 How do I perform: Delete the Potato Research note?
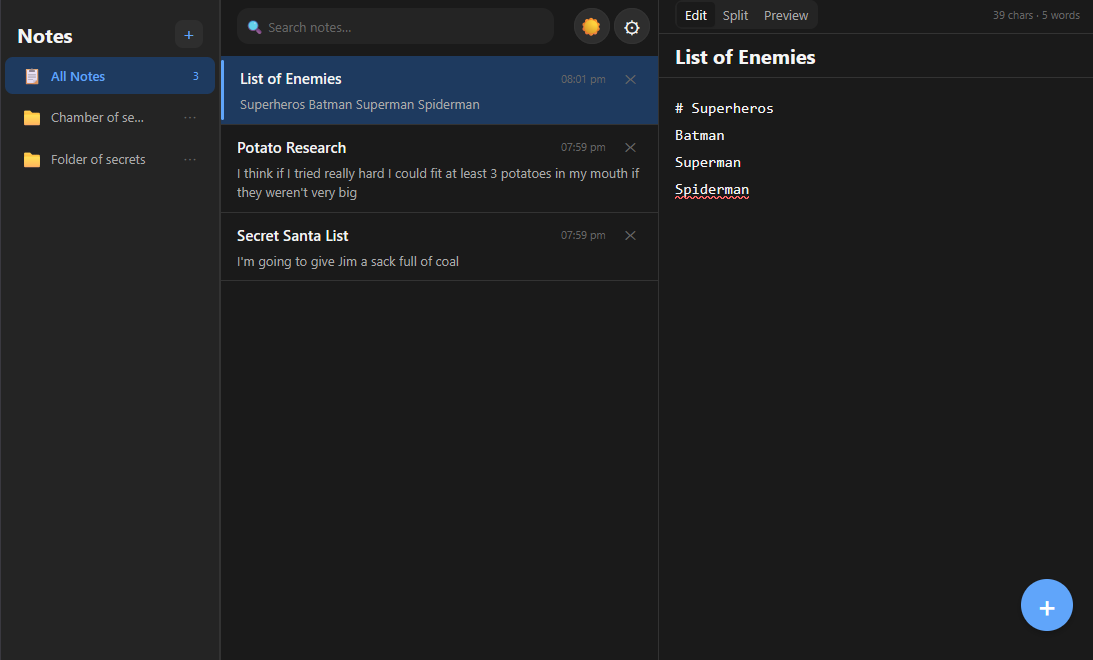tap(630, 147)
